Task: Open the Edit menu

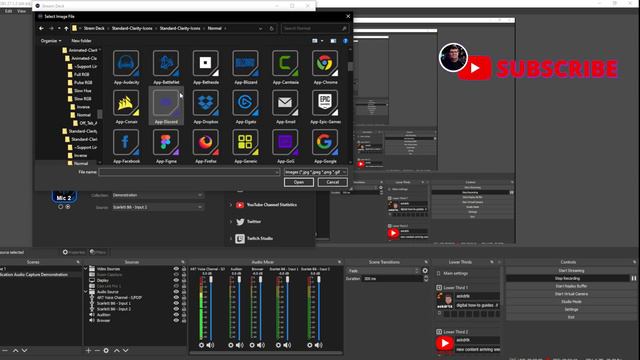Action: point(9,11)
